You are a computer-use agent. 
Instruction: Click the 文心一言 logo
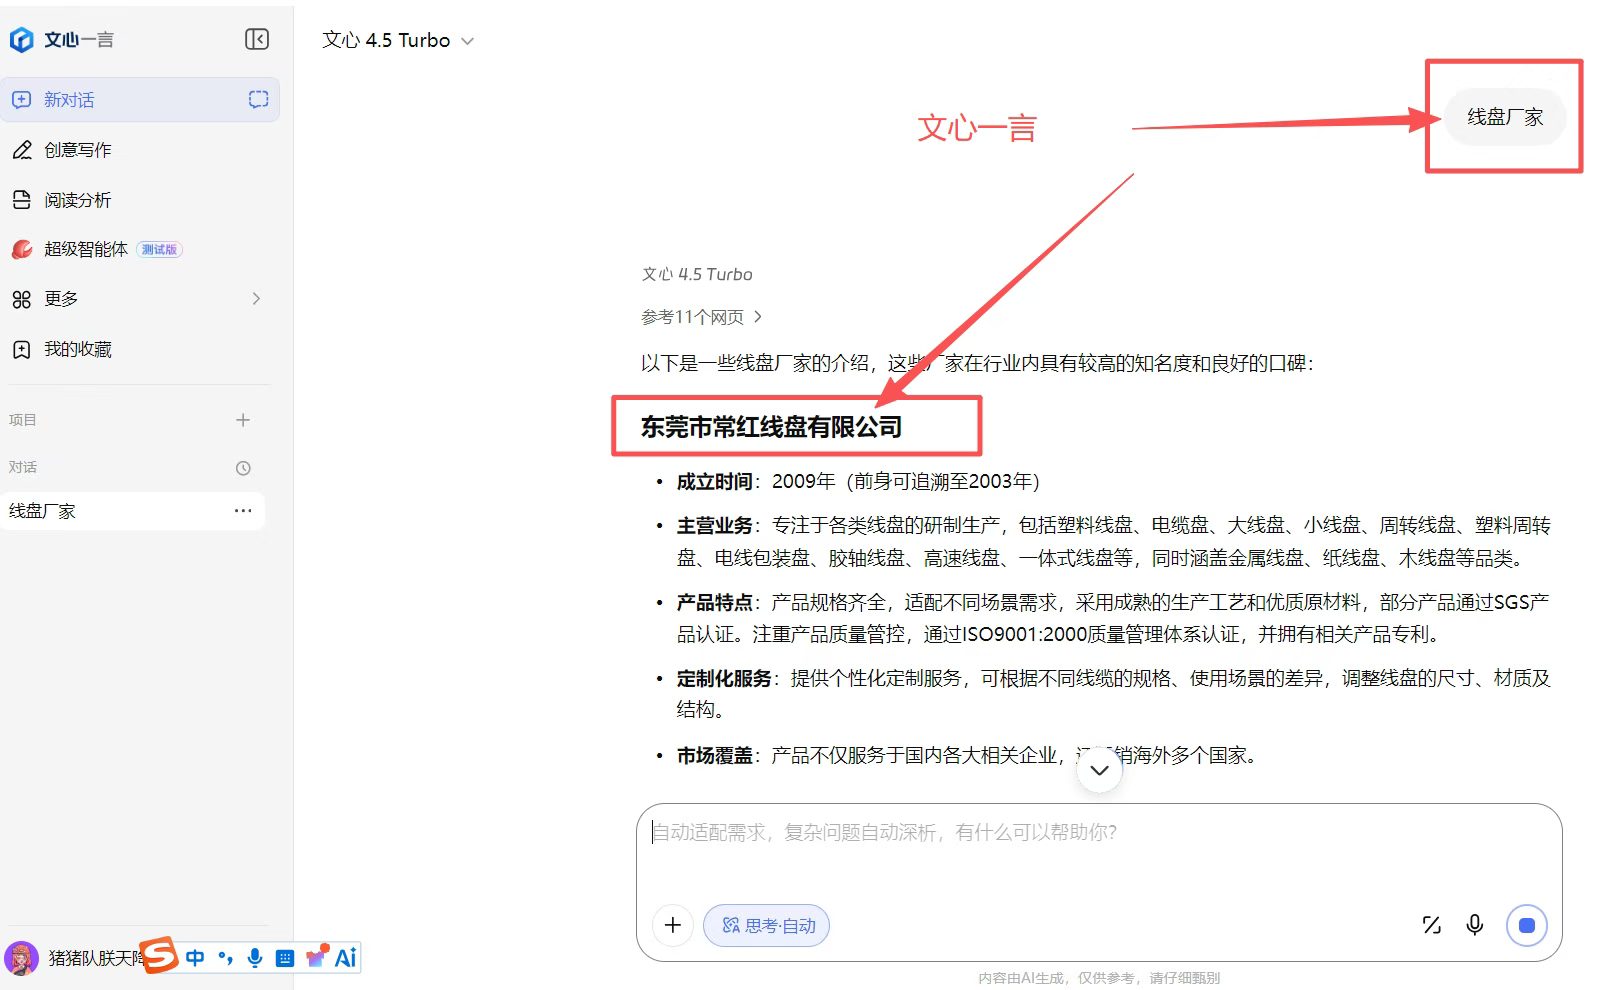(61, 40)
